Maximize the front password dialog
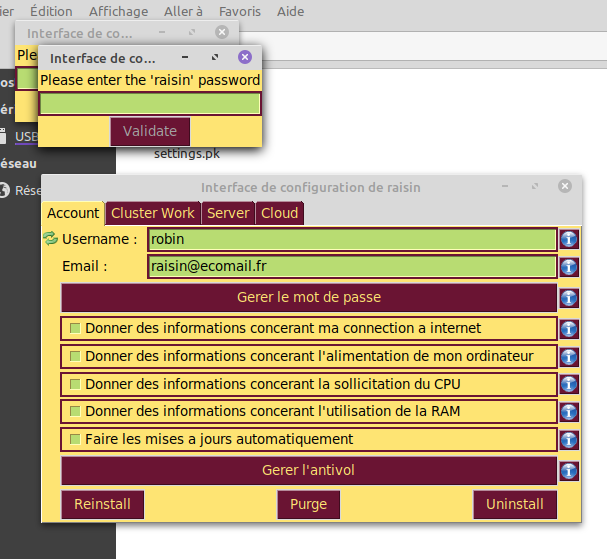Viewport: 607px width, 559px height. point(215,57)
